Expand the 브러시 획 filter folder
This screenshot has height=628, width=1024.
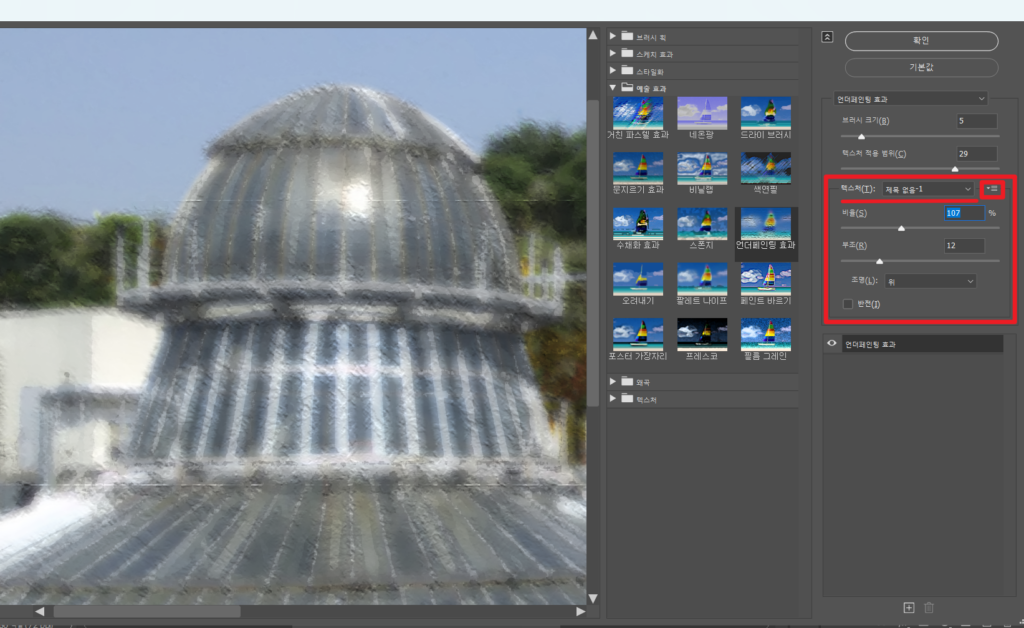pos(613,36)
